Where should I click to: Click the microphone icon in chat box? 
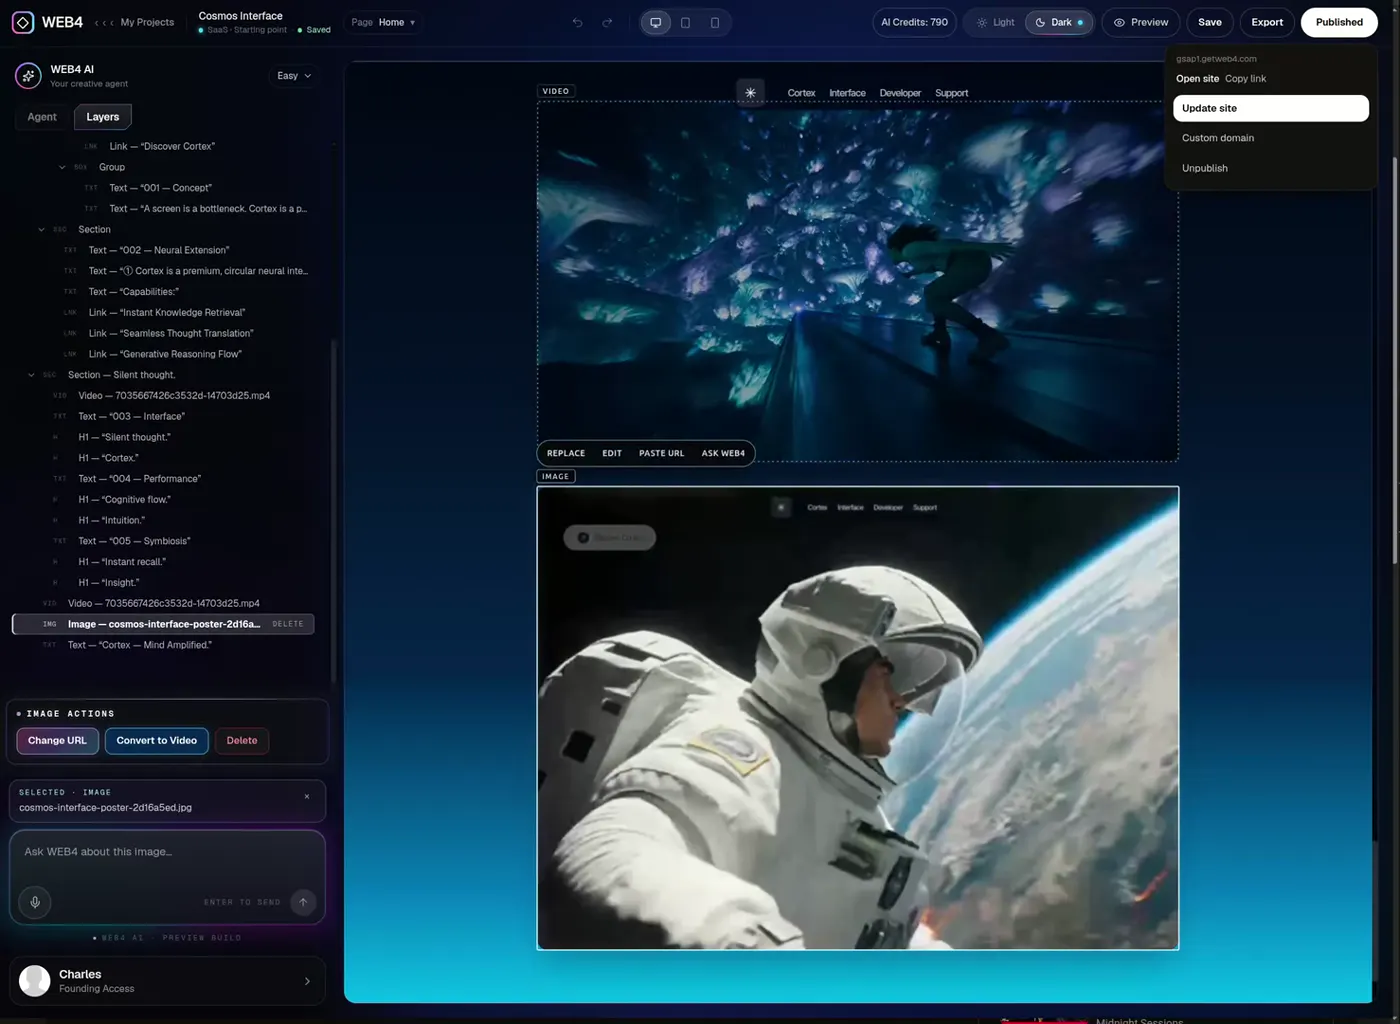tap(35, 902)
